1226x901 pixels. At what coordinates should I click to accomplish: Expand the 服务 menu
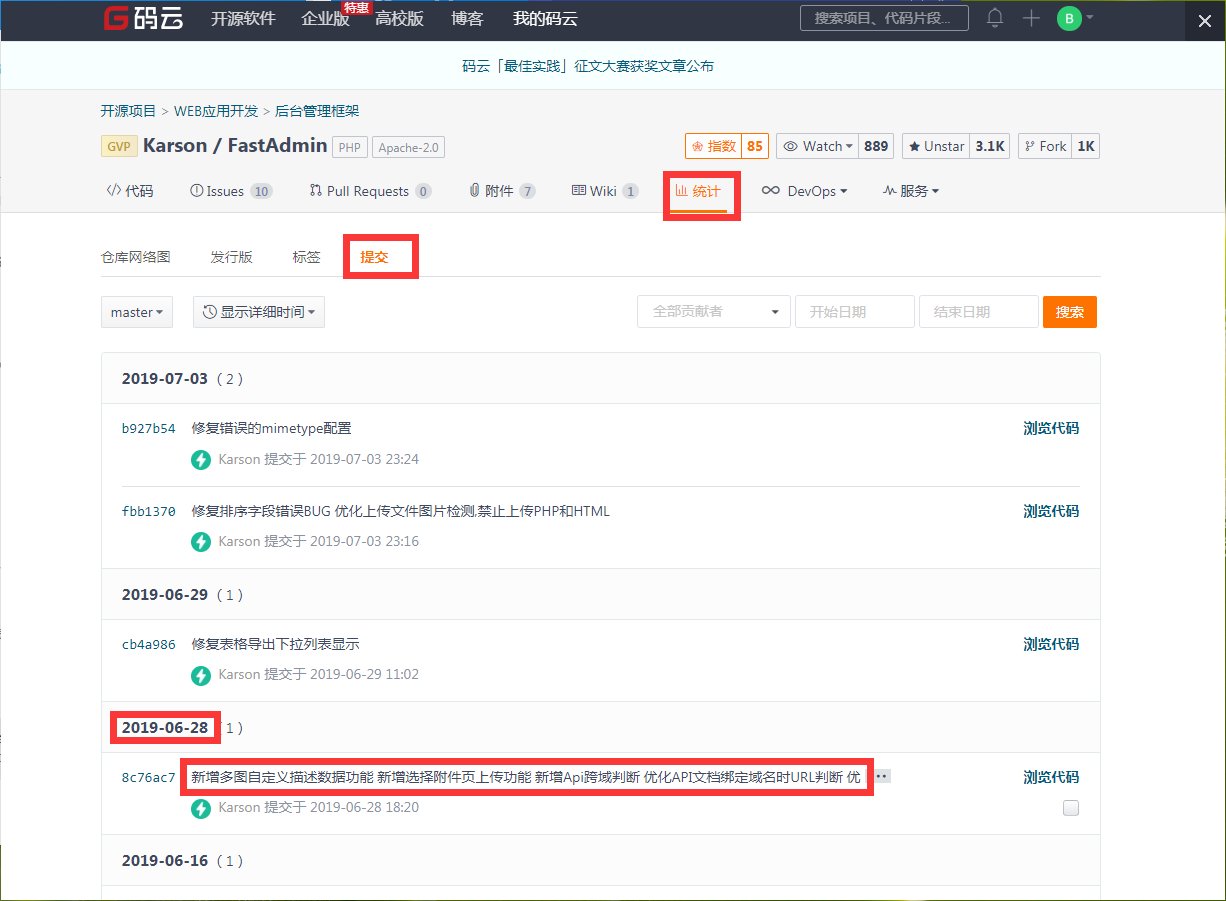coord(911,191)
